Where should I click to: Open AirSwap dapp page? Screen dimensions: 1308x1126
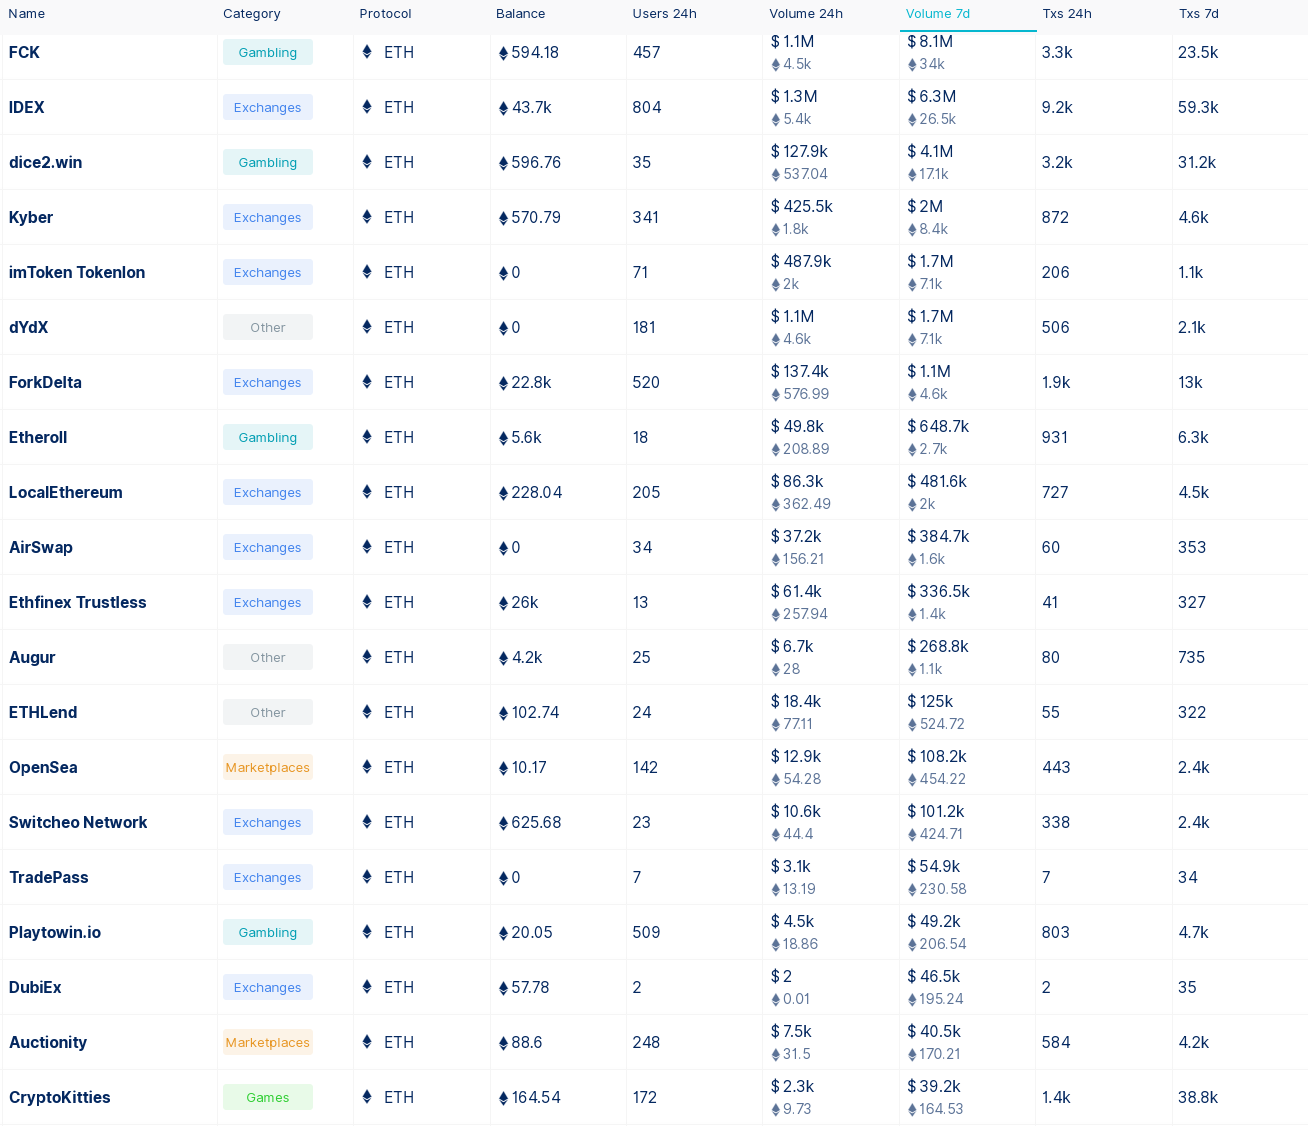click(41, 547)
